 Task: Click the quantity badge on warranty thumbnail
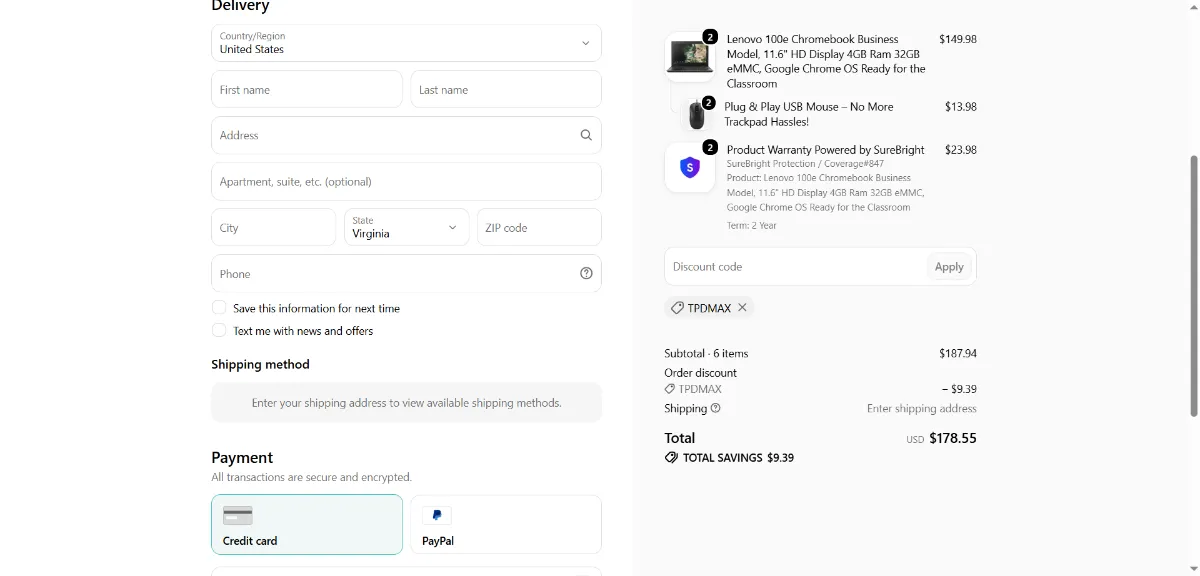(x=710, y=148)
